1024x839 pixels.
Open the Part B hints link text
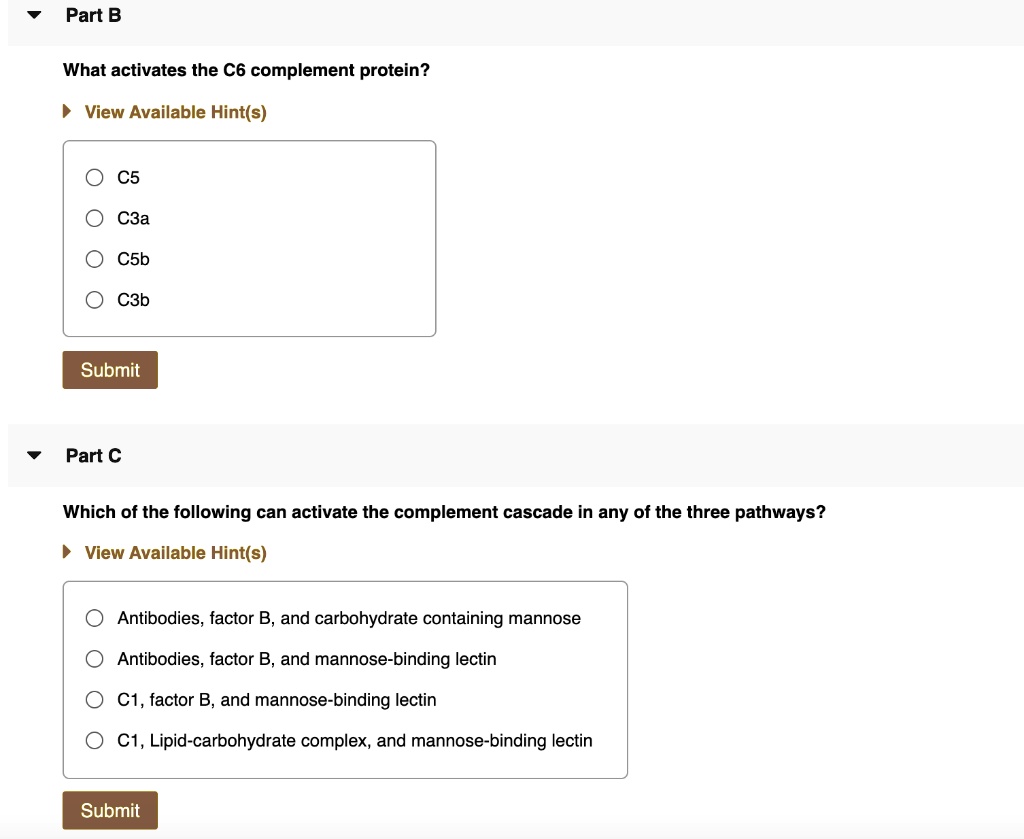[176, 112]
